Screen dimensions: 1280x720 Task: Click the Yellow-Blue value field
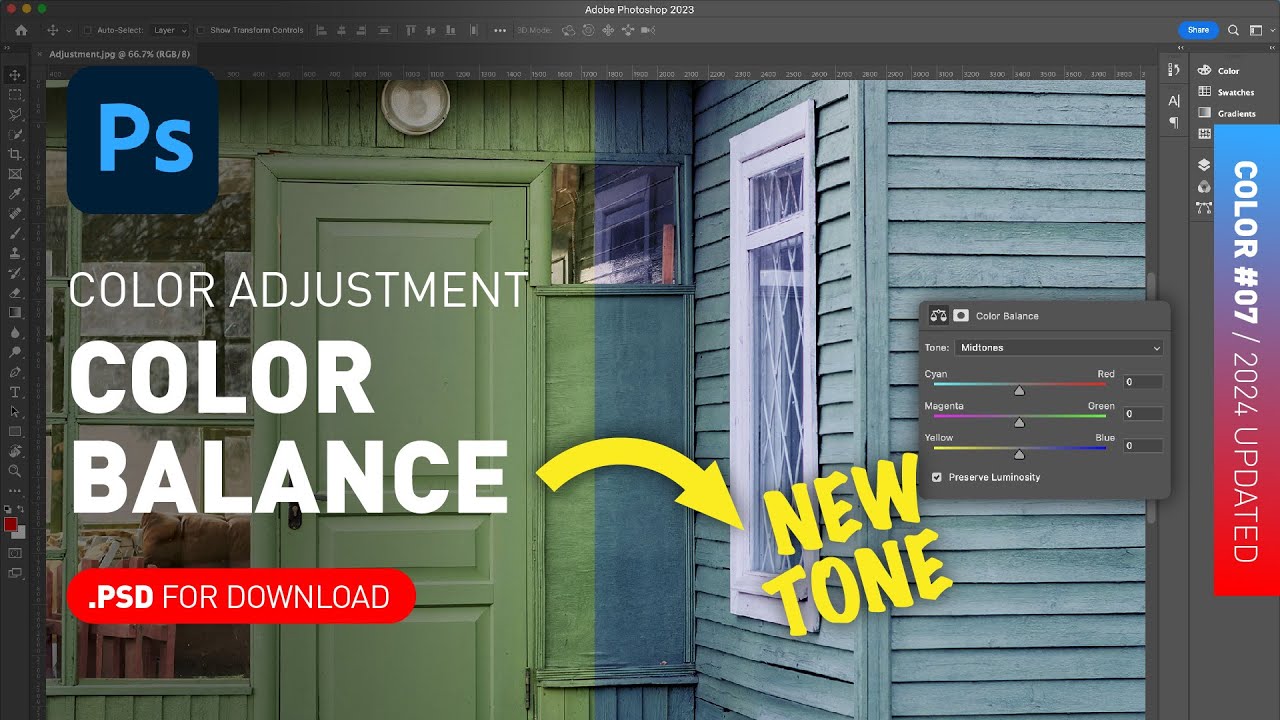point(1142,446)
